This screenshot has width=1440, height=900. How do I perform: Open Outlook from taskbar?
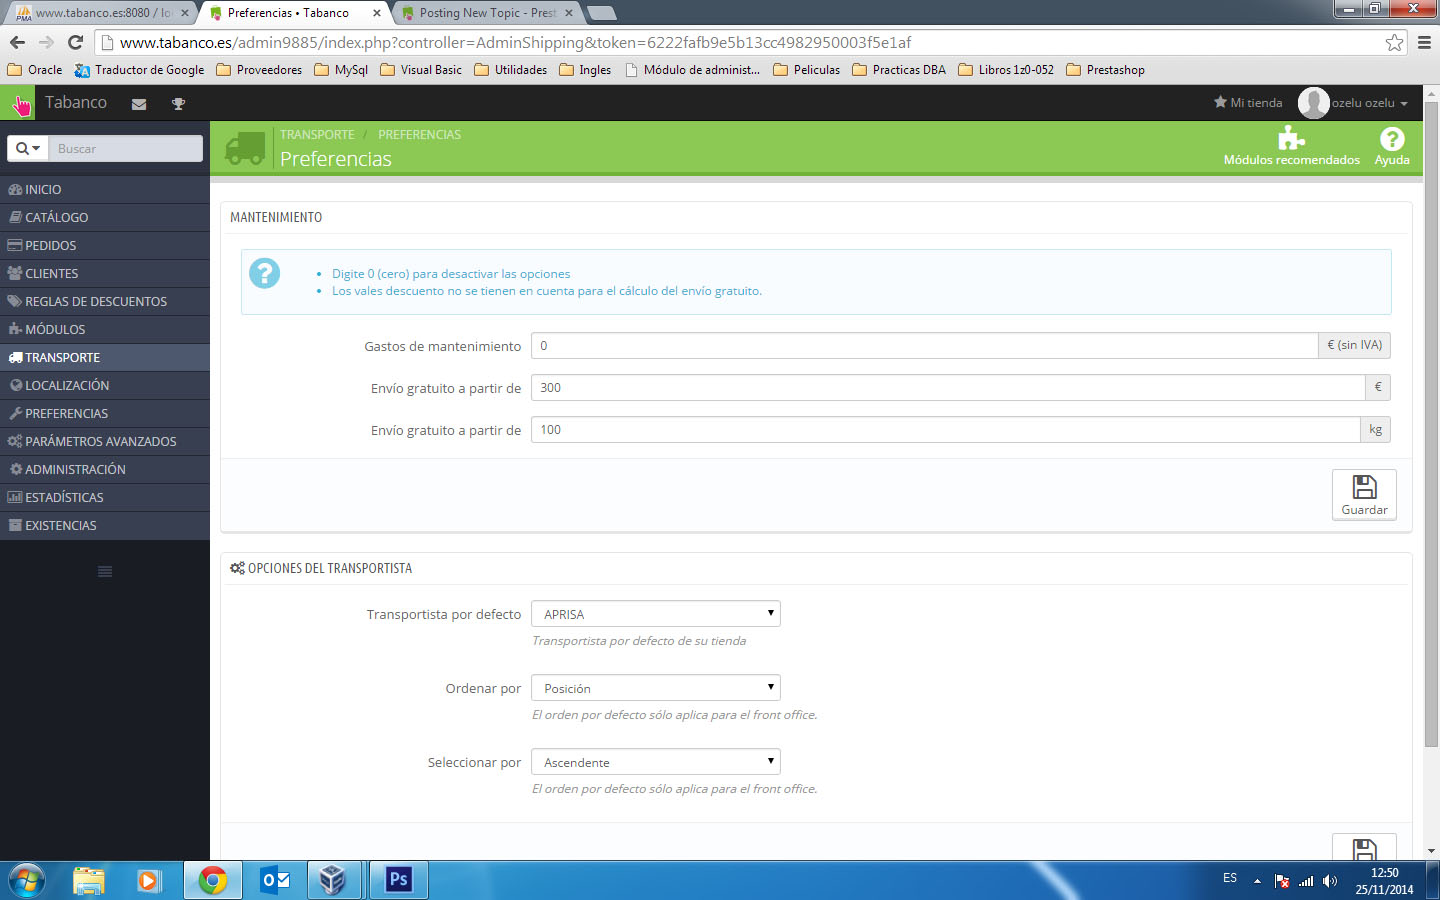(x=275, y=880)
